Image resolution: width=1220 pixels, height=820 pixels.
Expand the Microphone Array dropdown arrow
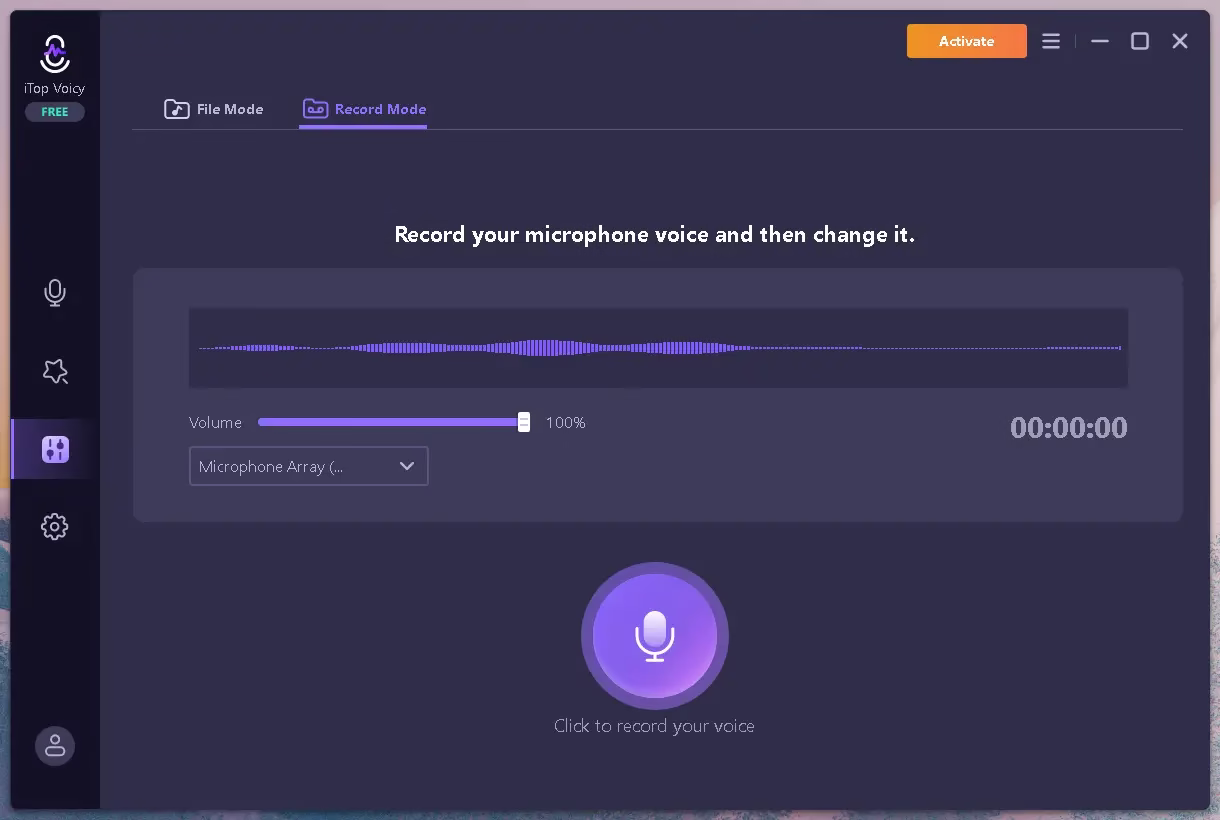[x=407, y=466]
